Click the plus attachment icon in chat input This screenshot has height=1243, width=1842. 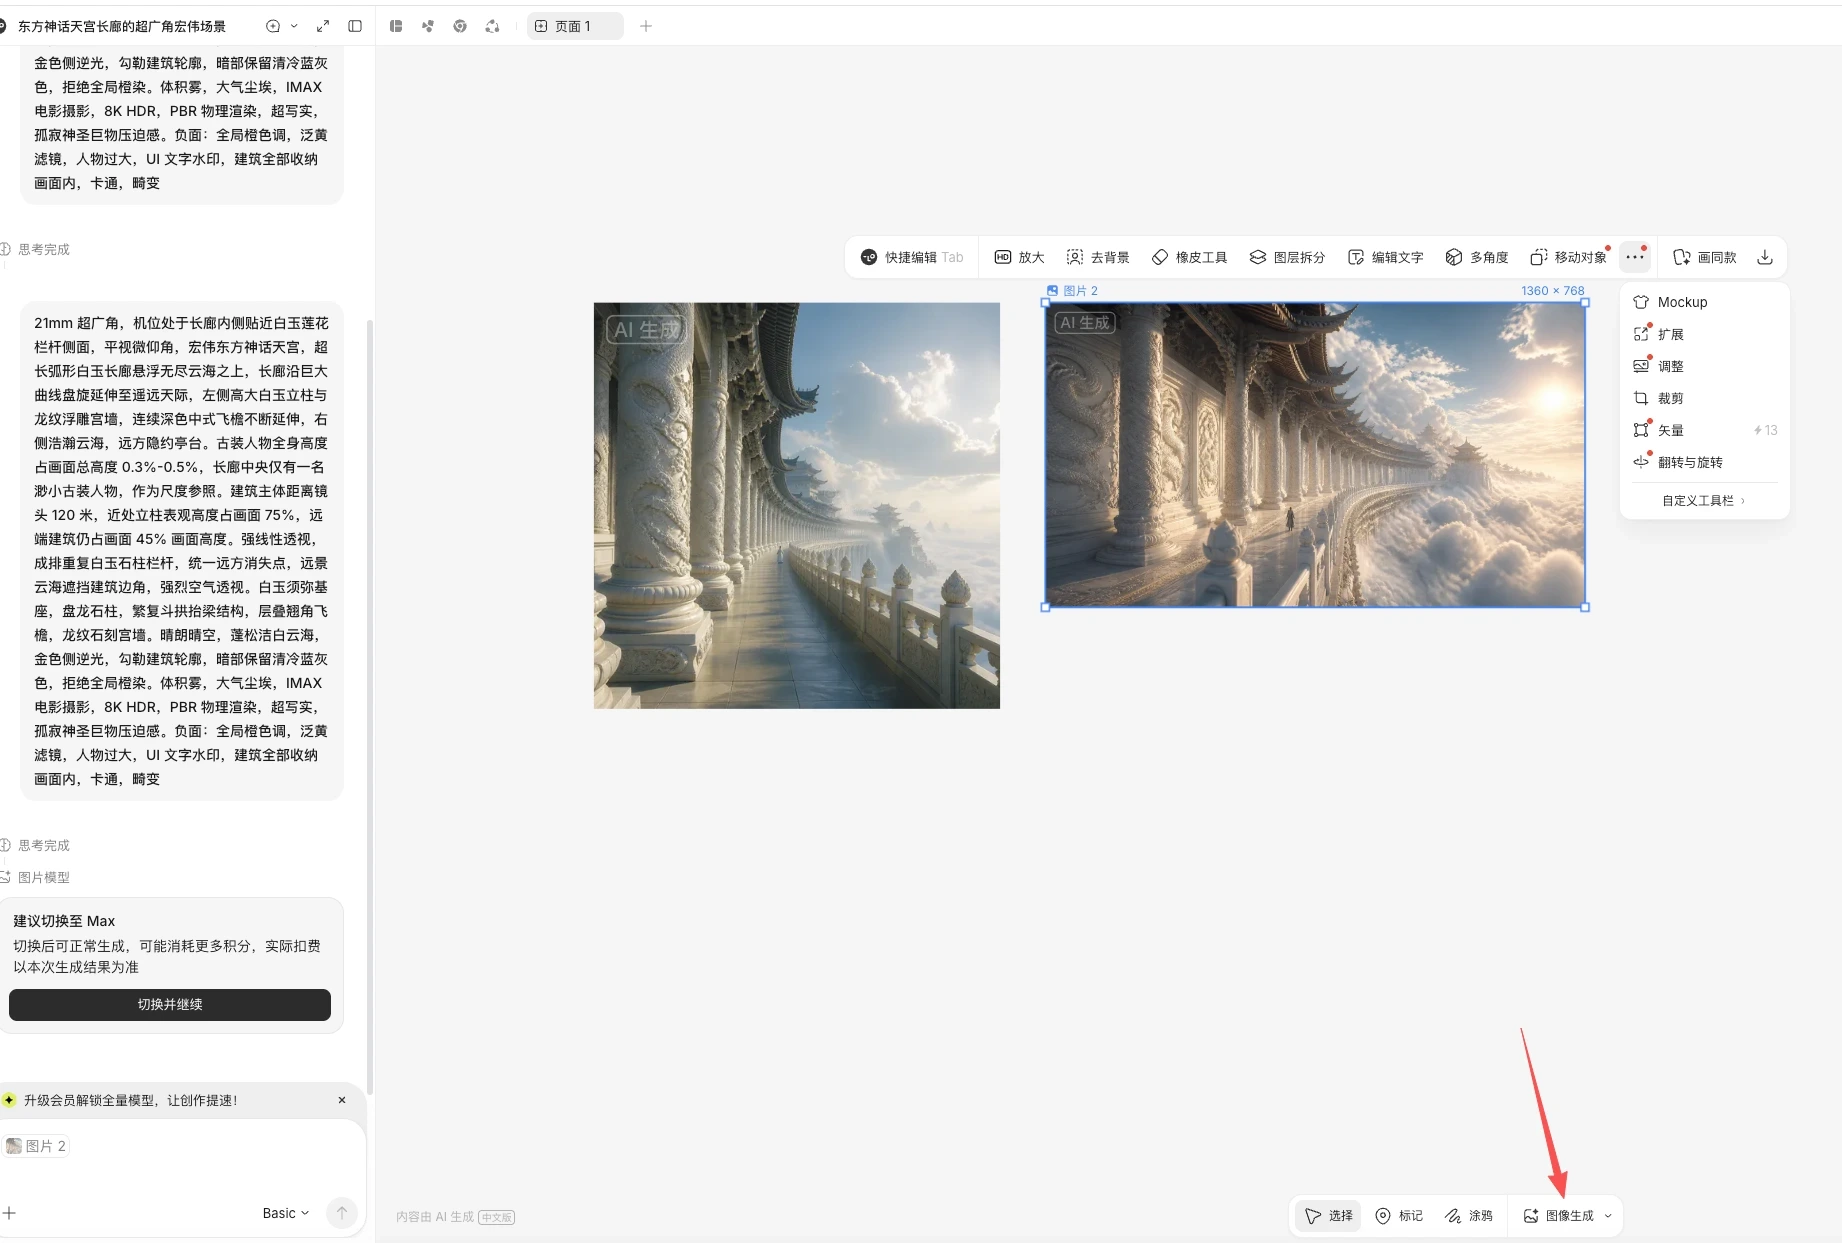[10, 1213]
